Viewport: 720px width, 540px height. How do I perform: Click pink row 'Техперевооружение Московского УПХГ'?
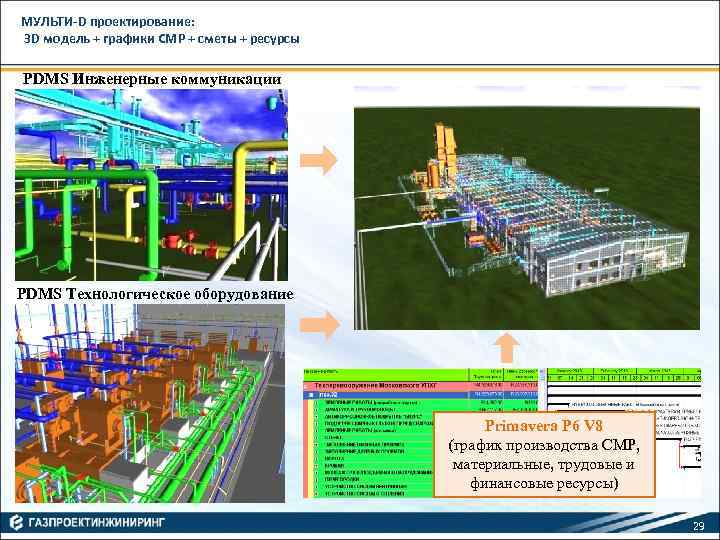(420, 386)
